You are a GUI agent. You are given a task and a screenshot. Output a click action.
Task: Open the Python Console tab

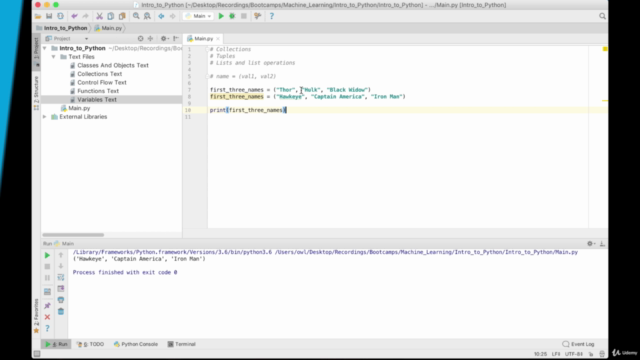(136, 344)
